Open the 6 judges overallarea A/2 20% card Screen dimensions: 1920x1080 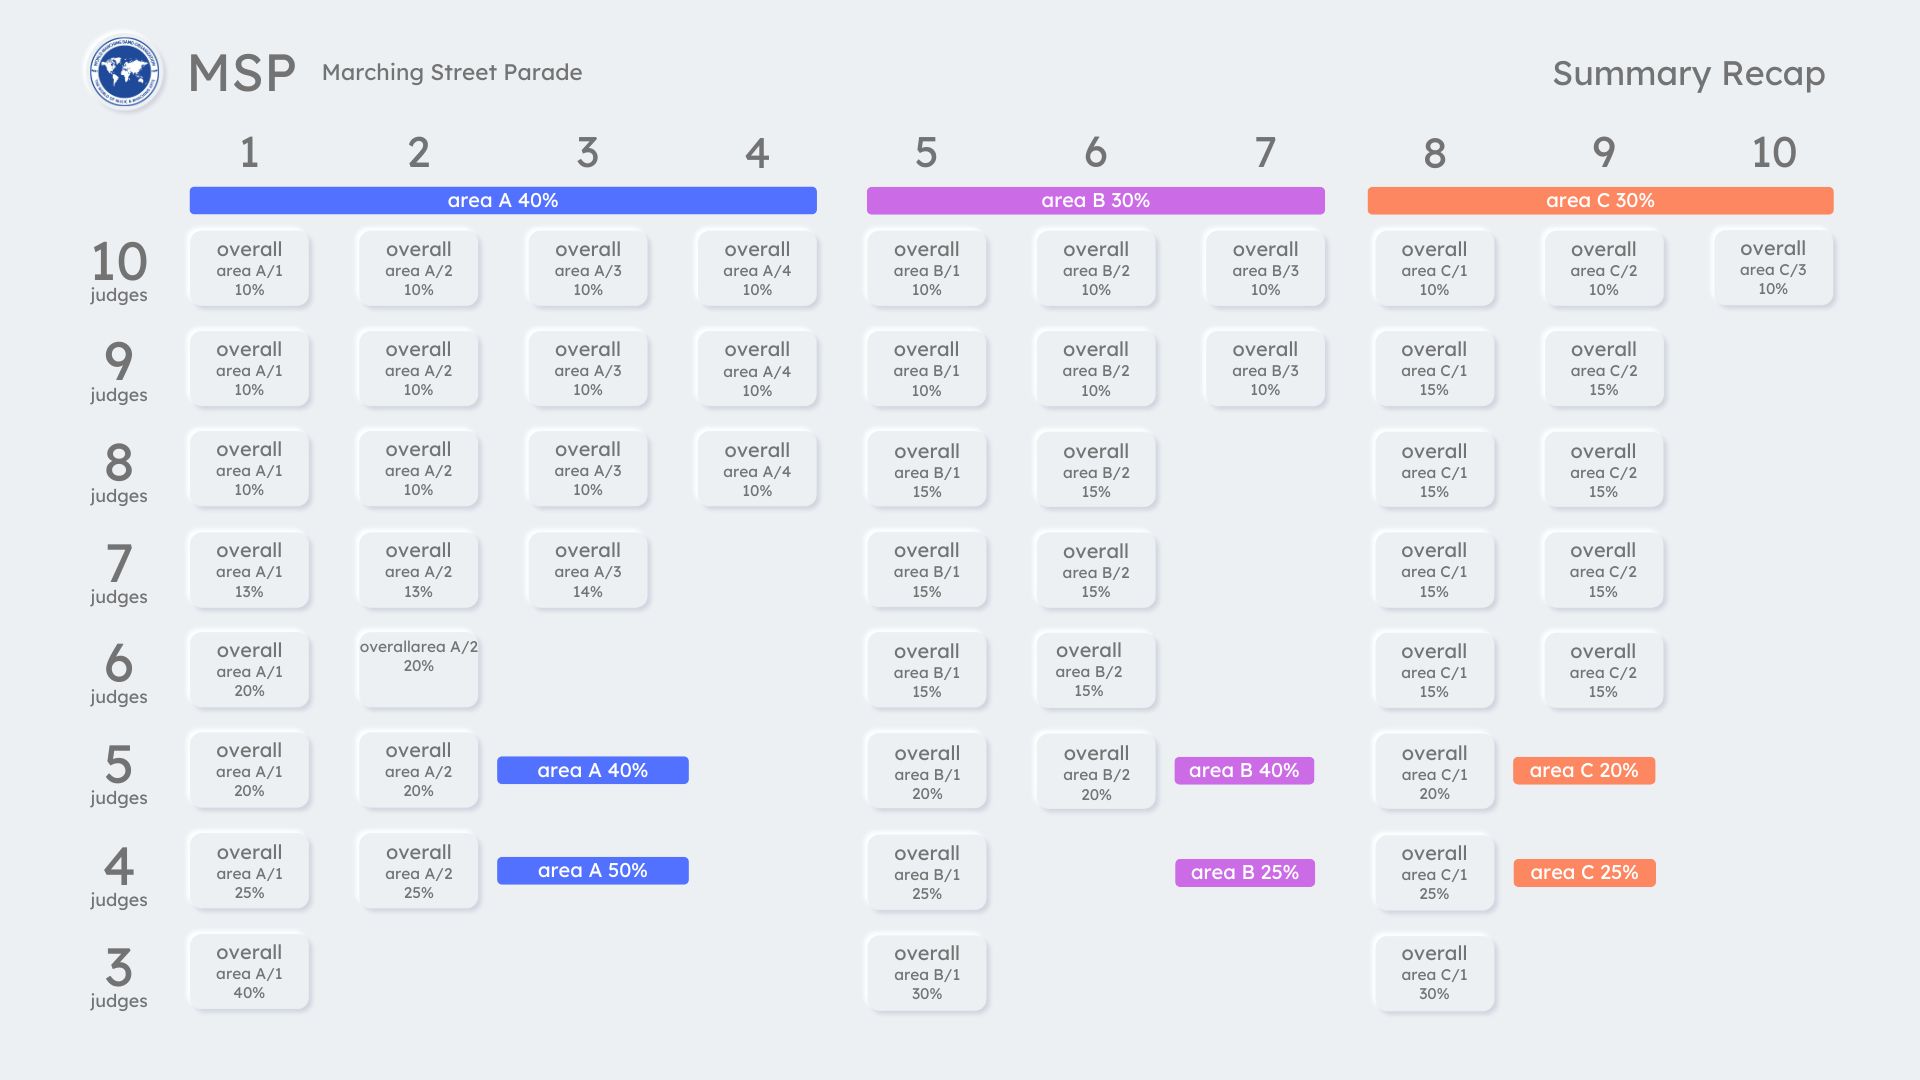(418, 668)
